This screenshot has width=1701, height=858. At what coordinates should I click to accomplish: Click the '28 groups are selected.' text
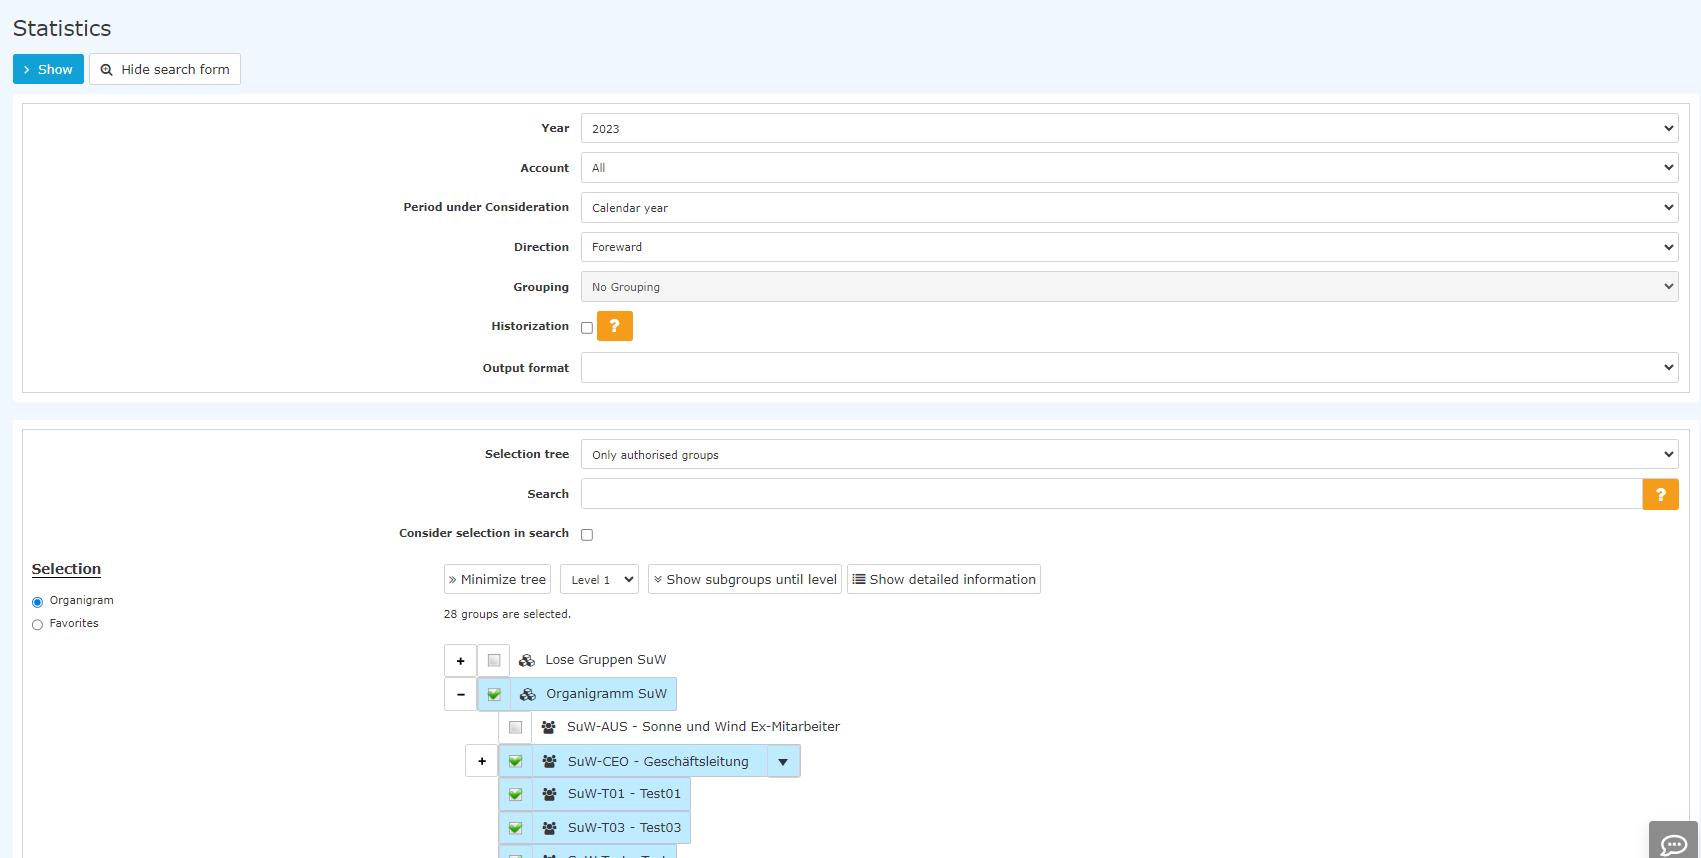point(507,614)
